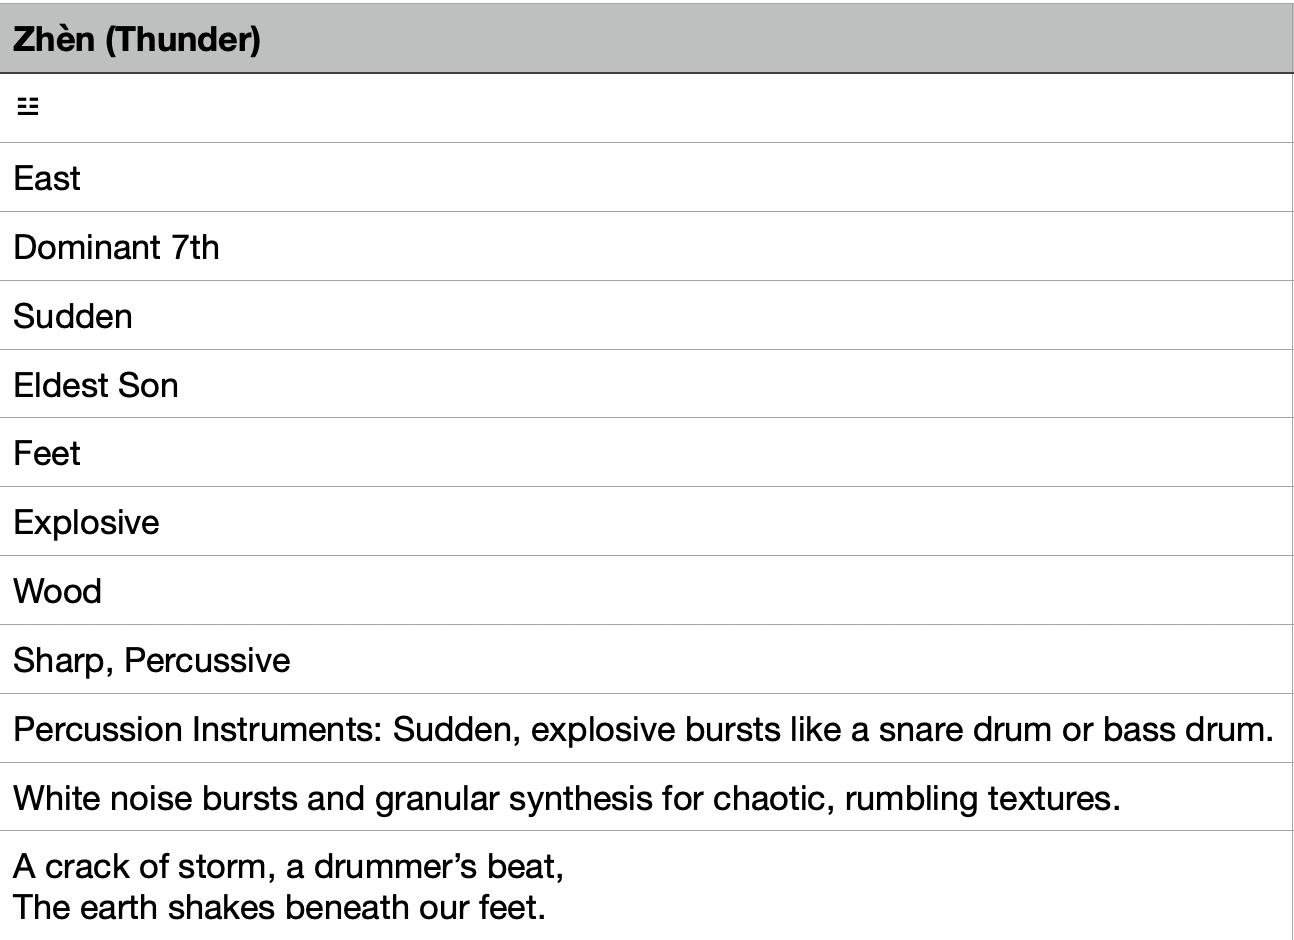Click the word "Sharp" in the table
1294x940 pixels.
[59, 660]
